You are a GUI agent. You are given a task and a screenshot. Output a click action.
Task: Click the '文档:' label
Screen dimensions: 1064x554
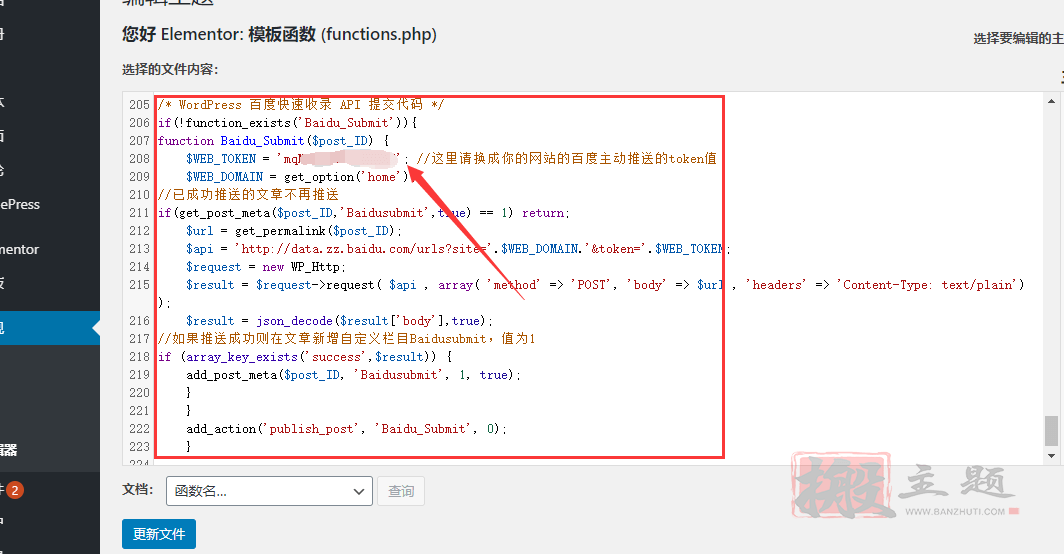point(138,489)
